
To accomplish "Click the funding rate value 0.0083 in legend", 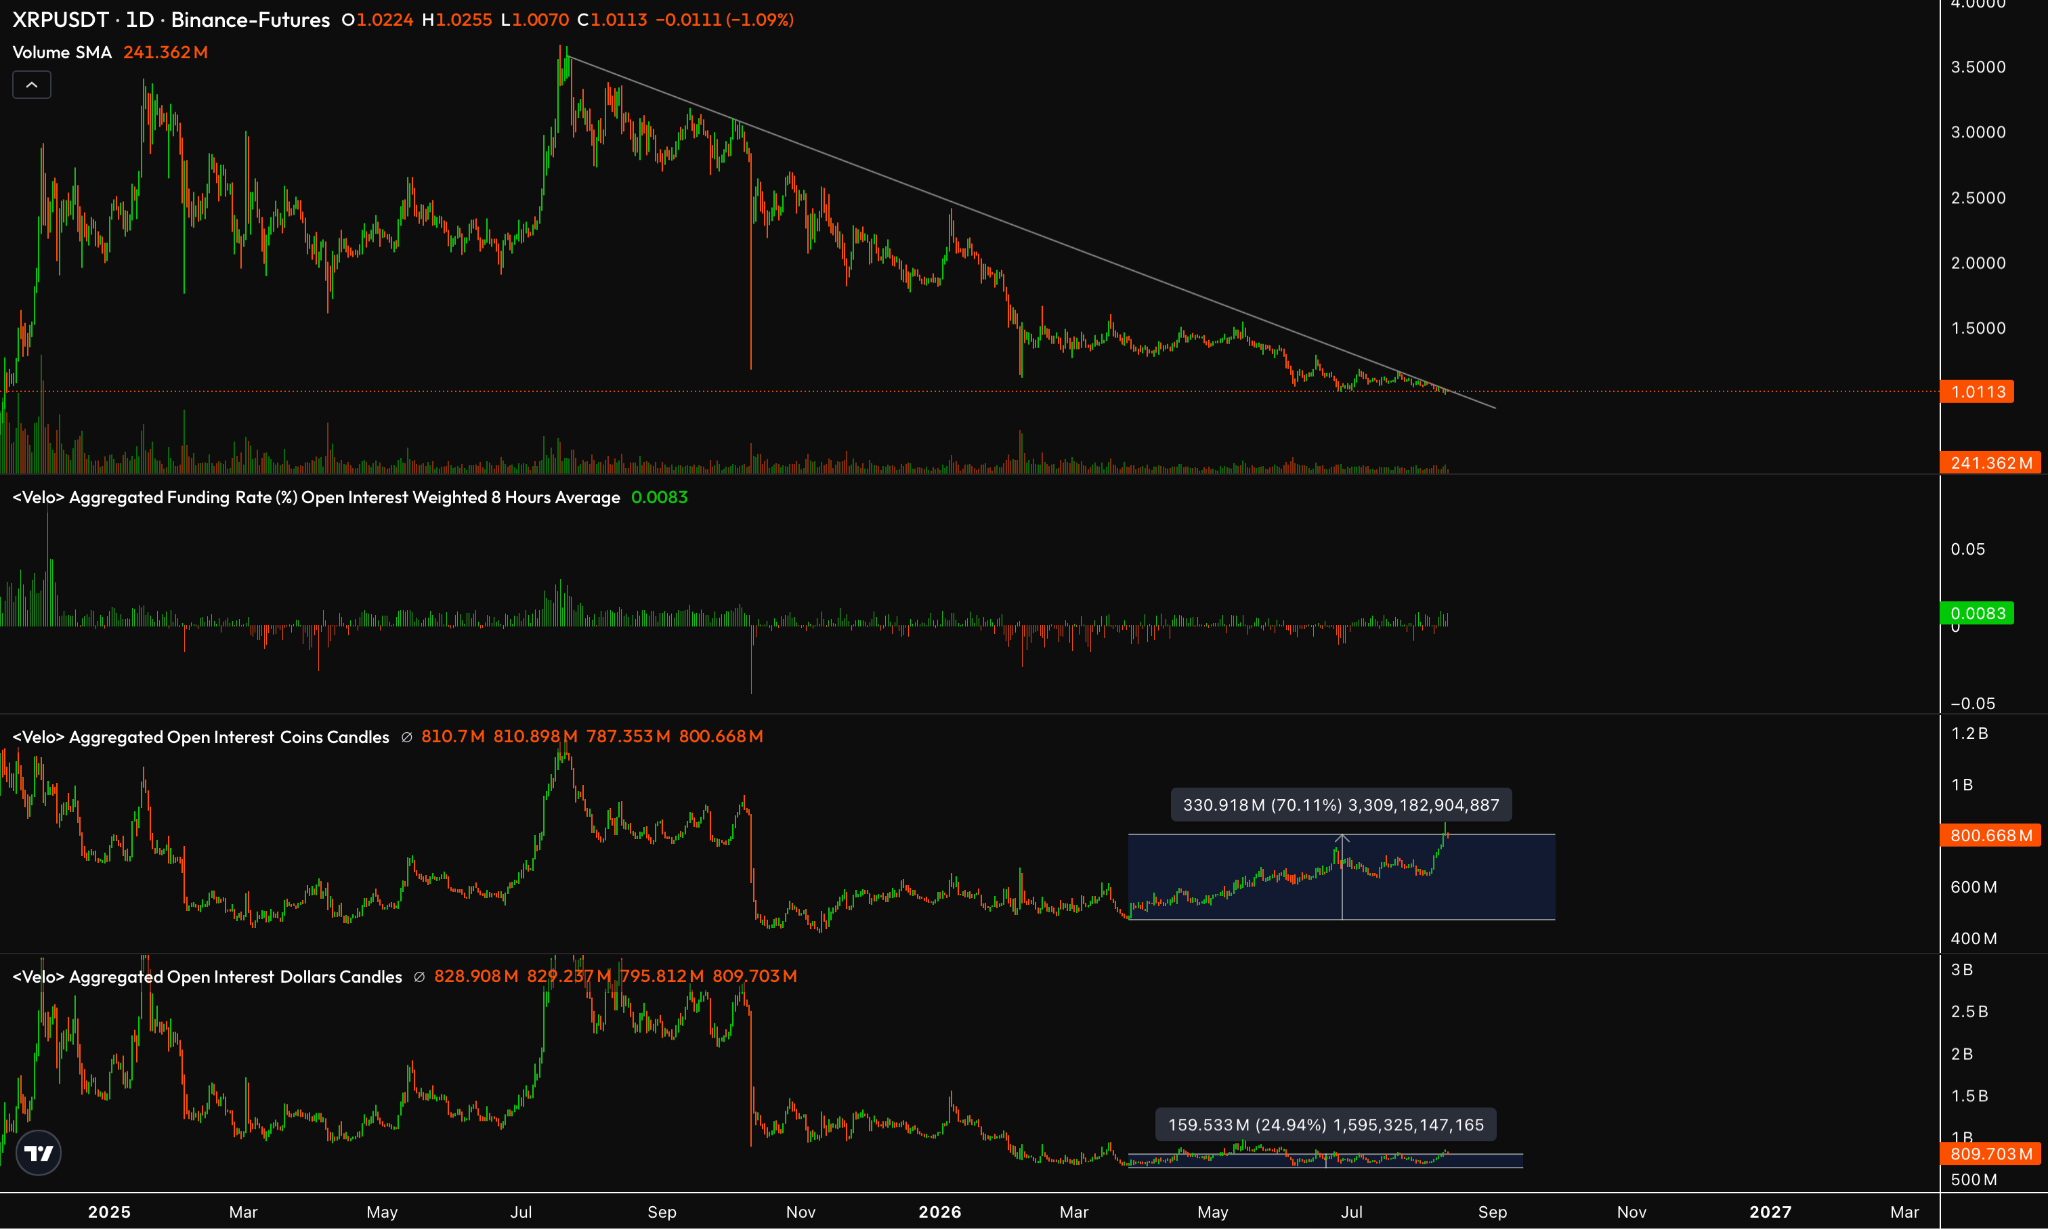I will click(659, 497).
